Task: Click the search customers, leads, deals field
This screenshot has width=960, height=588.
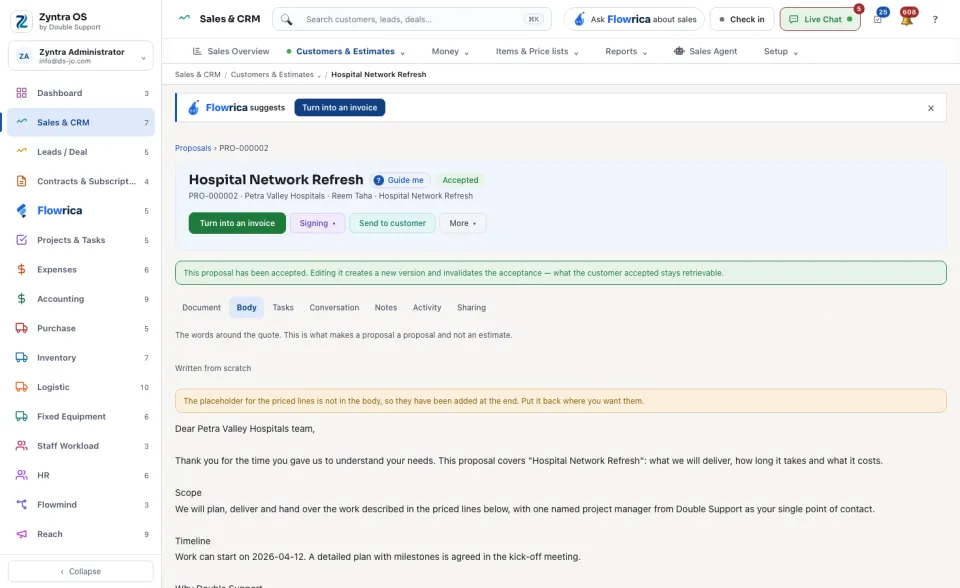Action: point(412,20)
